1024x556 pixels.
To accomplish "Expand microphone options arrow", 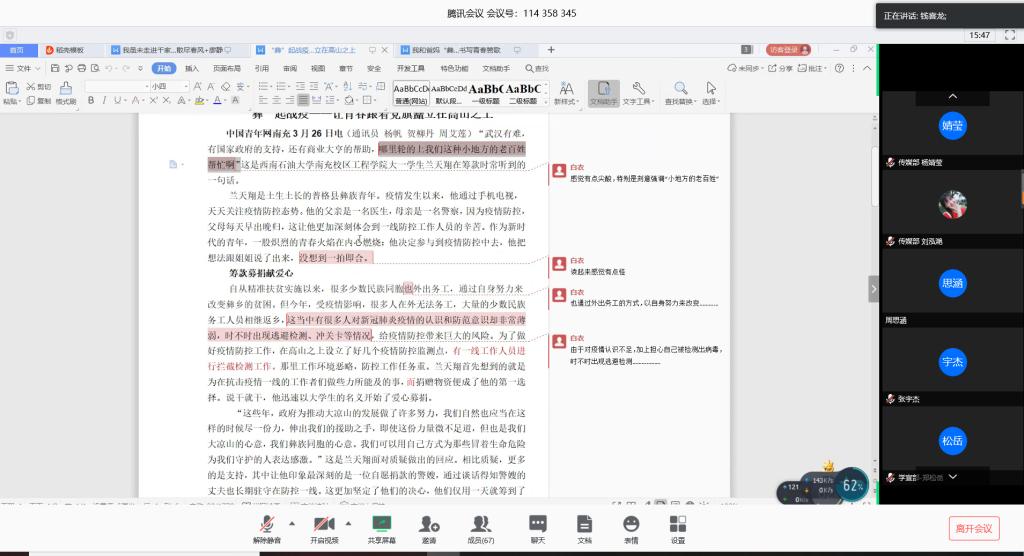I will pyautogui.click(x=292, y=523).
